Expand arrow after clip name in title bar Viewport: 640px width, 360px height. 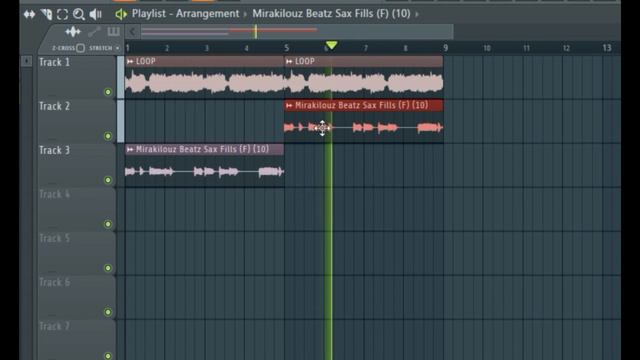point(417,14)
